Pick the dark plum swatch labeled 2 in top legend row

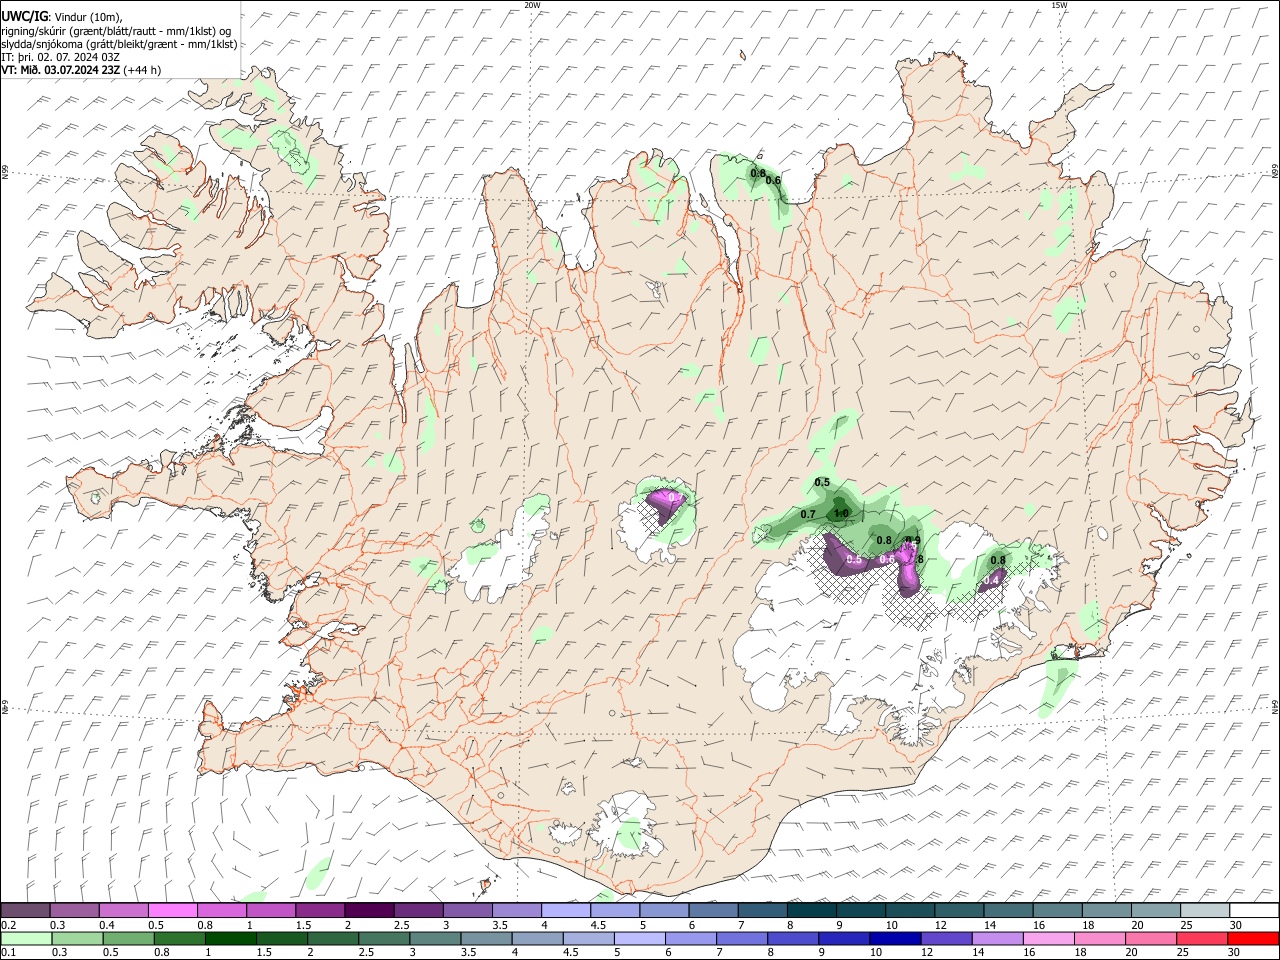pos(369,911)
